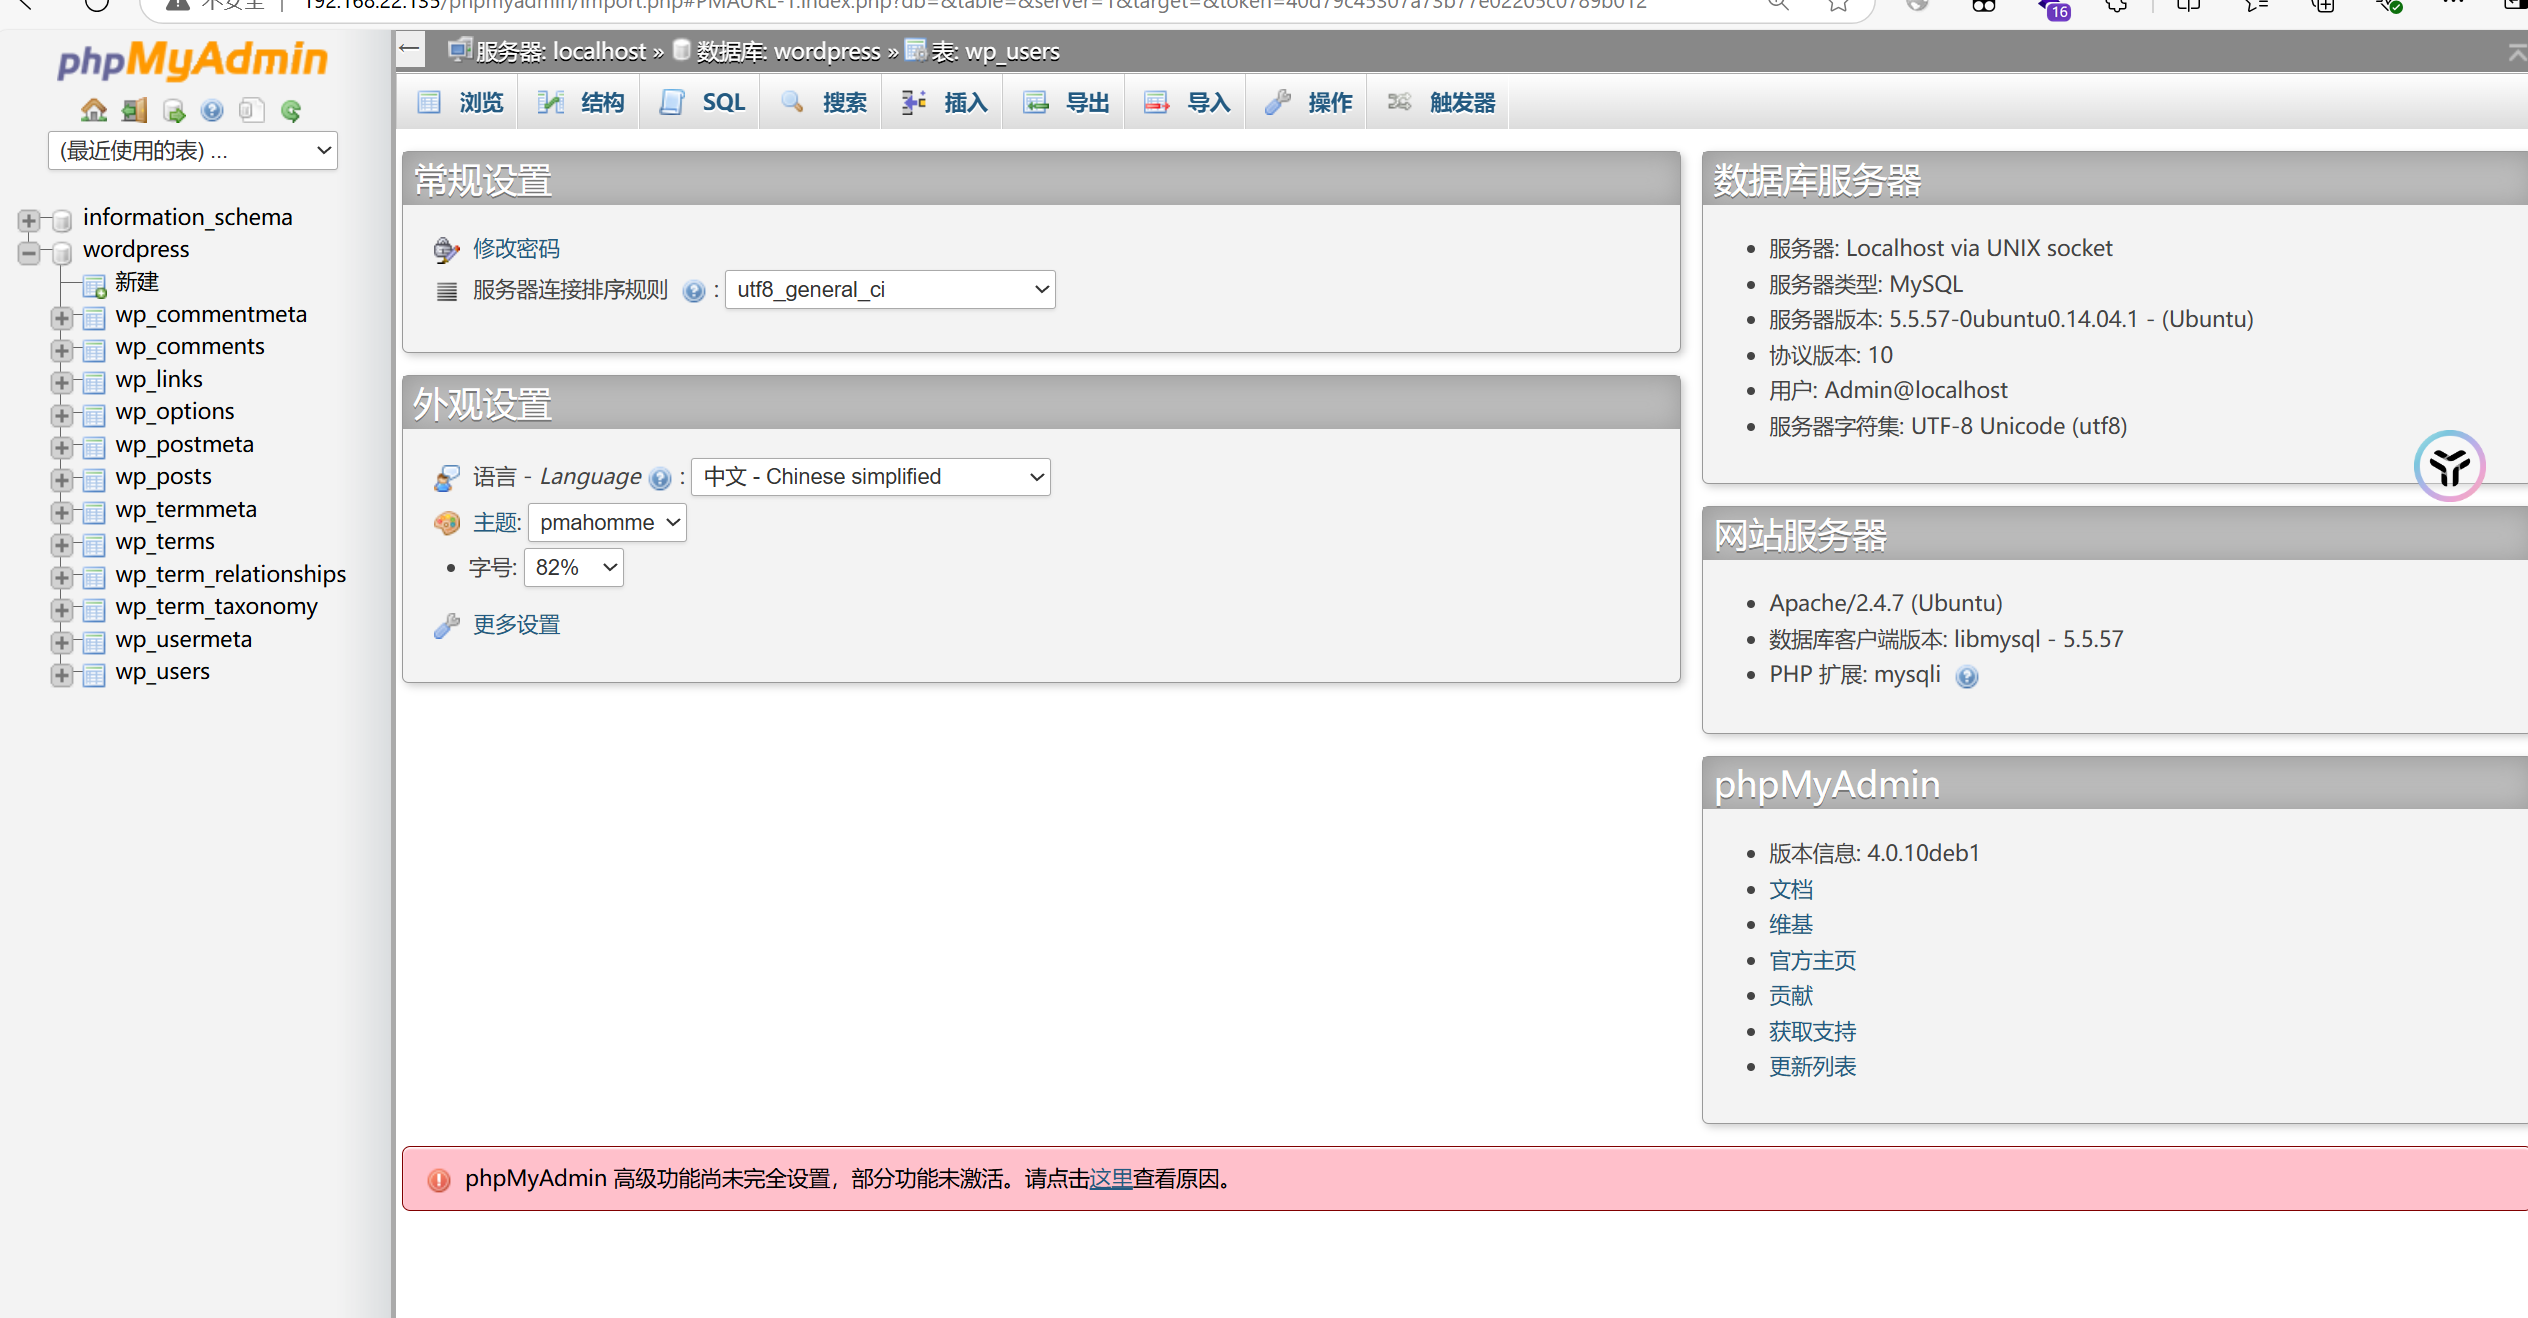Click wp_users table breadcrumb link

tap(995, 52)
